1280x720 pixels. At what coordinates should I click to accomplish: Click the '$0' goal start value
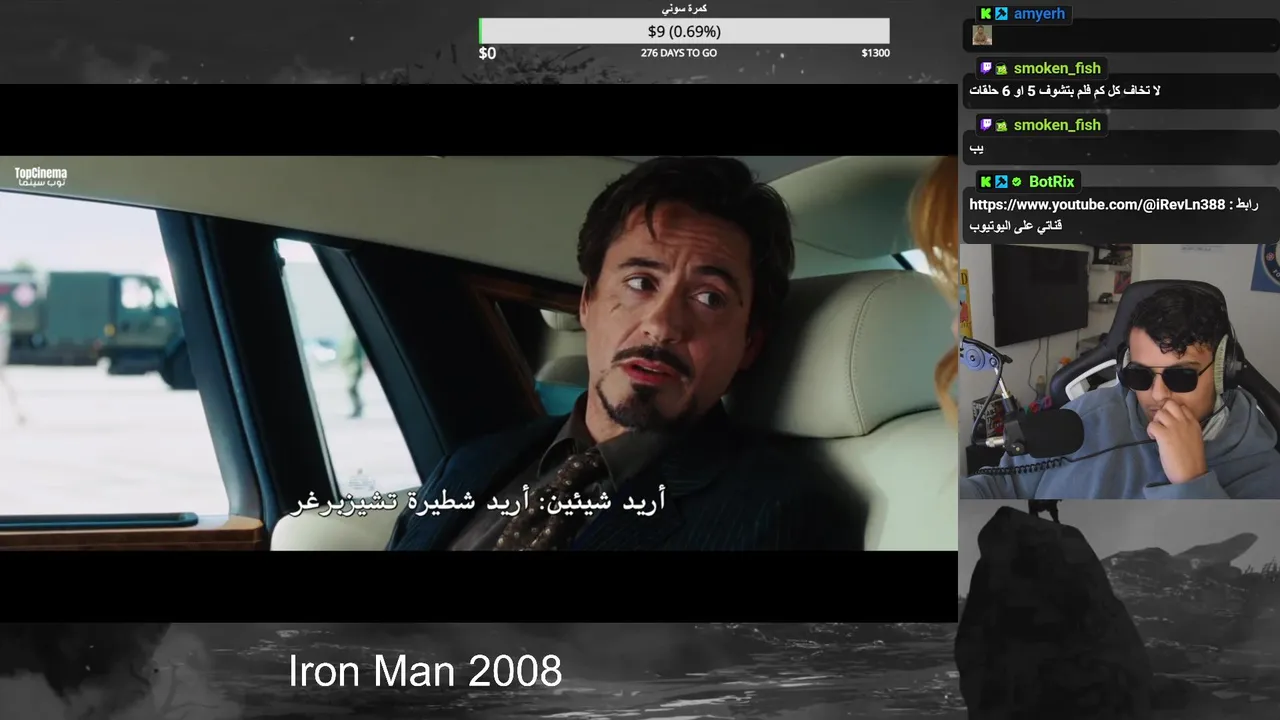tap(487, 53)
